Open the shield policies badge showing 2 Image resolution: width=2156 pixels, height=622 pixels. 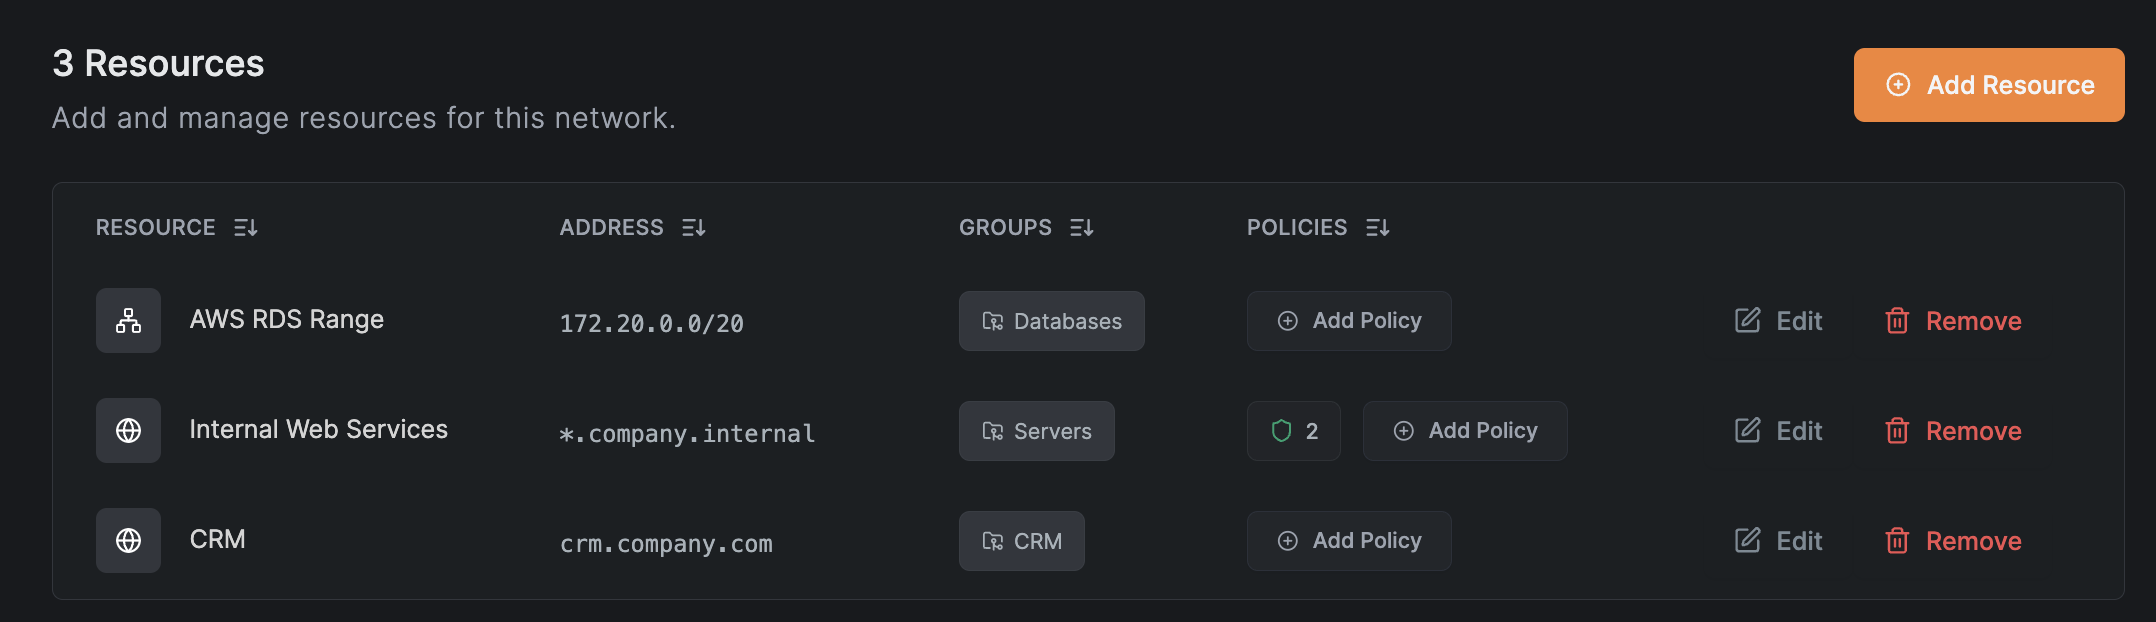click(x=1293, y=431)
